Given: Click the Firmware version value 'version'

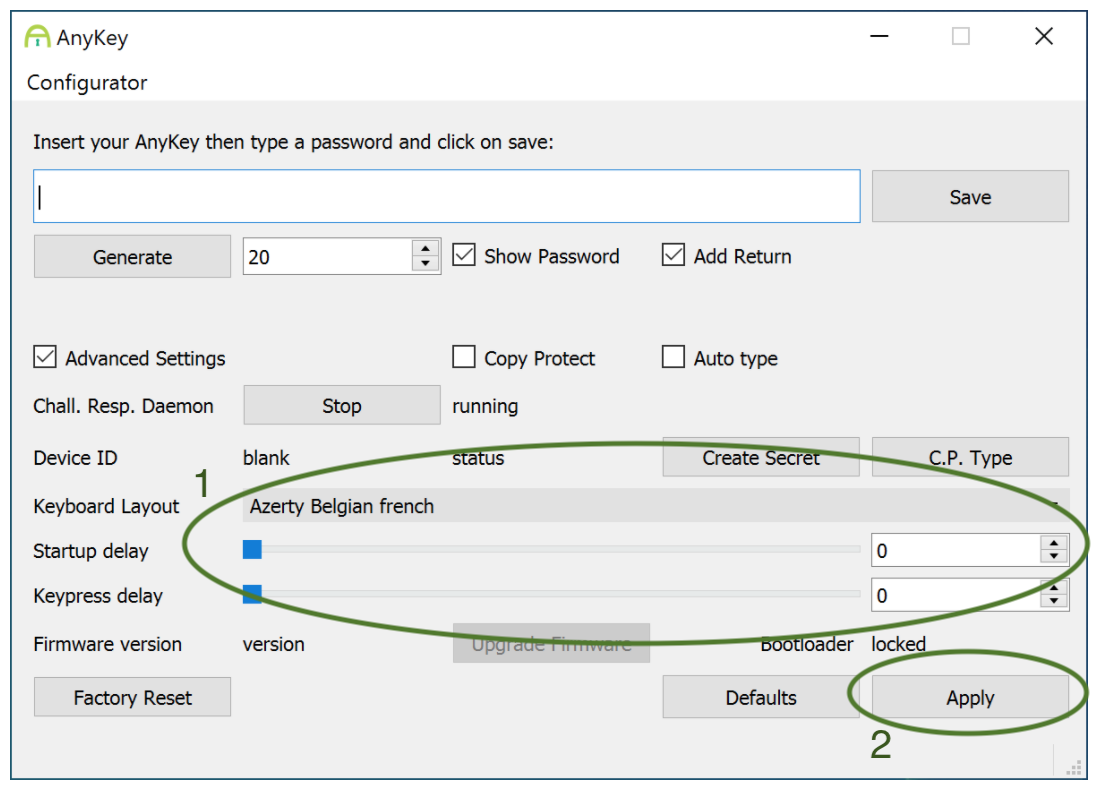Looking at the screenshot, I should (x=274, y=644).
